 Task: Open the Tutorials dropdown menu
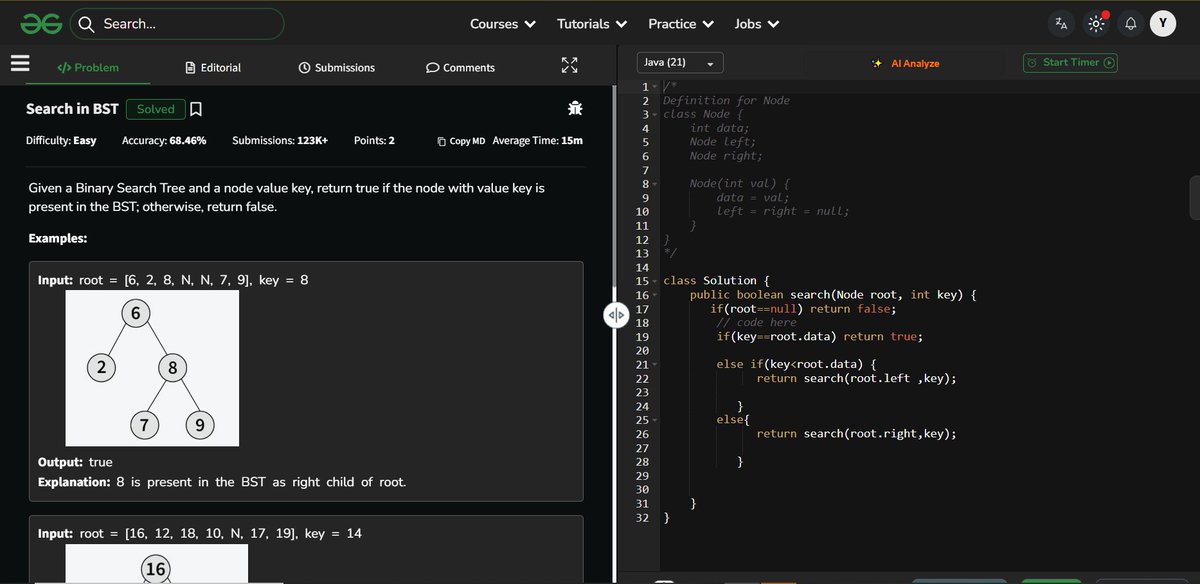[x=592, y=24]
